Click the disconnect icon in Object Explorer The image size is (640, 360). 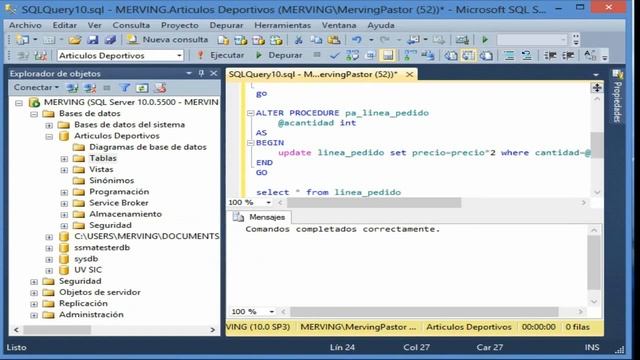[90, 88]
